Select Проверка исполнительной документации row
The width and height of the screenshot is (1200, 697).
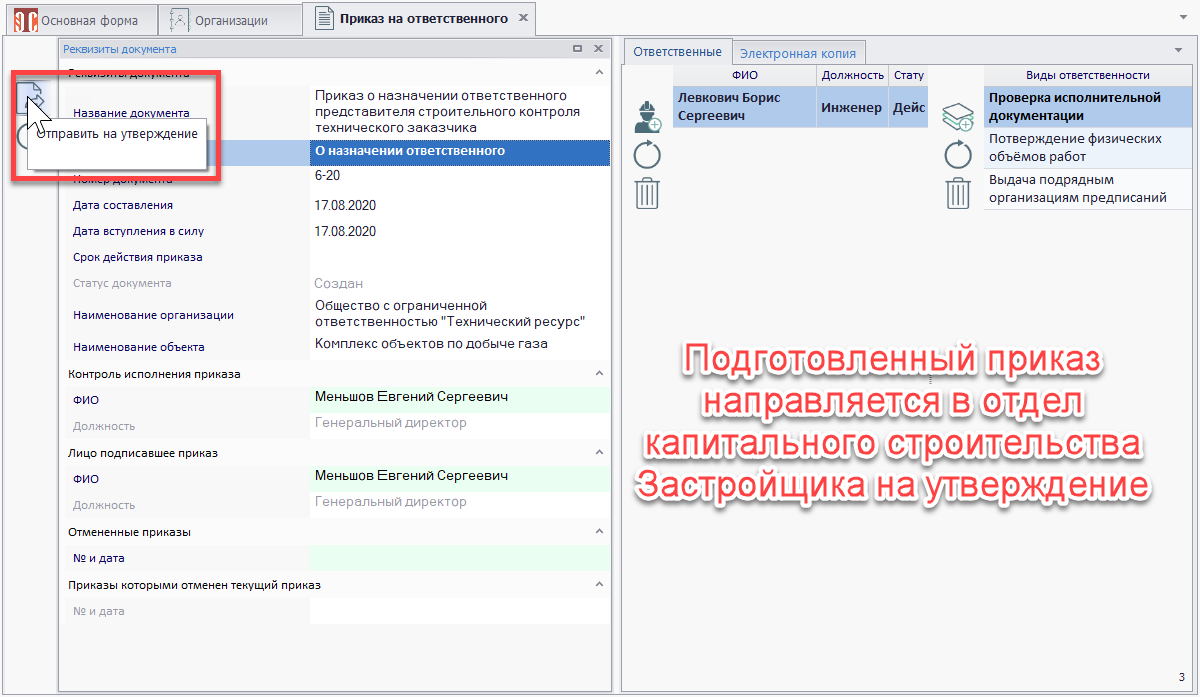(x=1088, y=107)
